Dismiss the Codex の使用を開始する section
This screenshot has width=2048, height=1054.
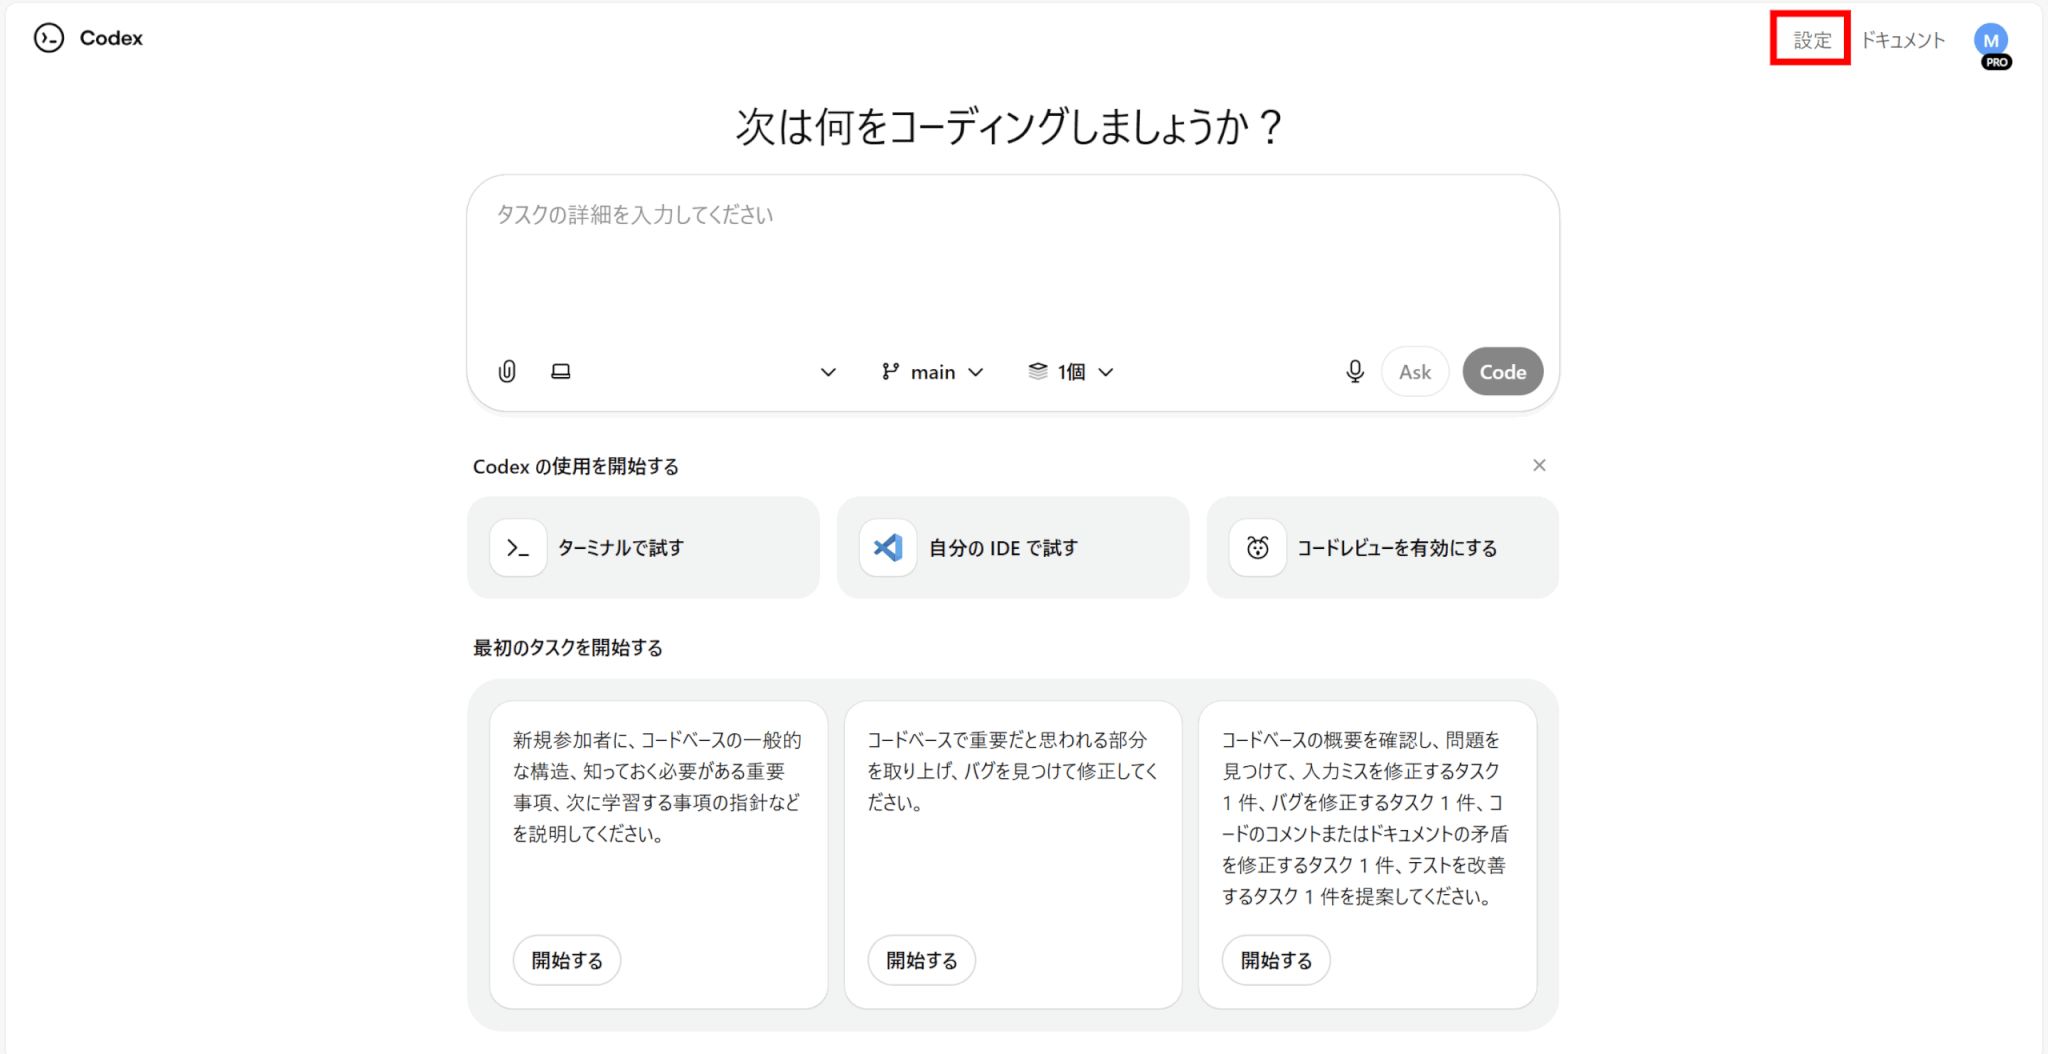pyautogui.click(x=1539, y=465)
